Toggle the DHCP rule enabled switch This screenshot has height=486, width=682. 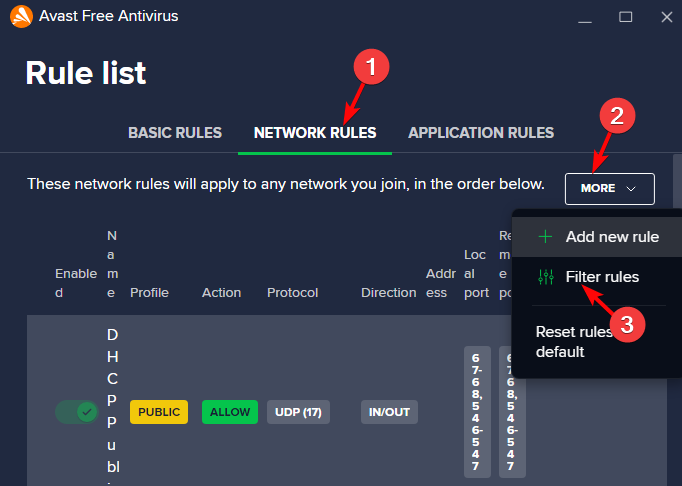(77, 412)
